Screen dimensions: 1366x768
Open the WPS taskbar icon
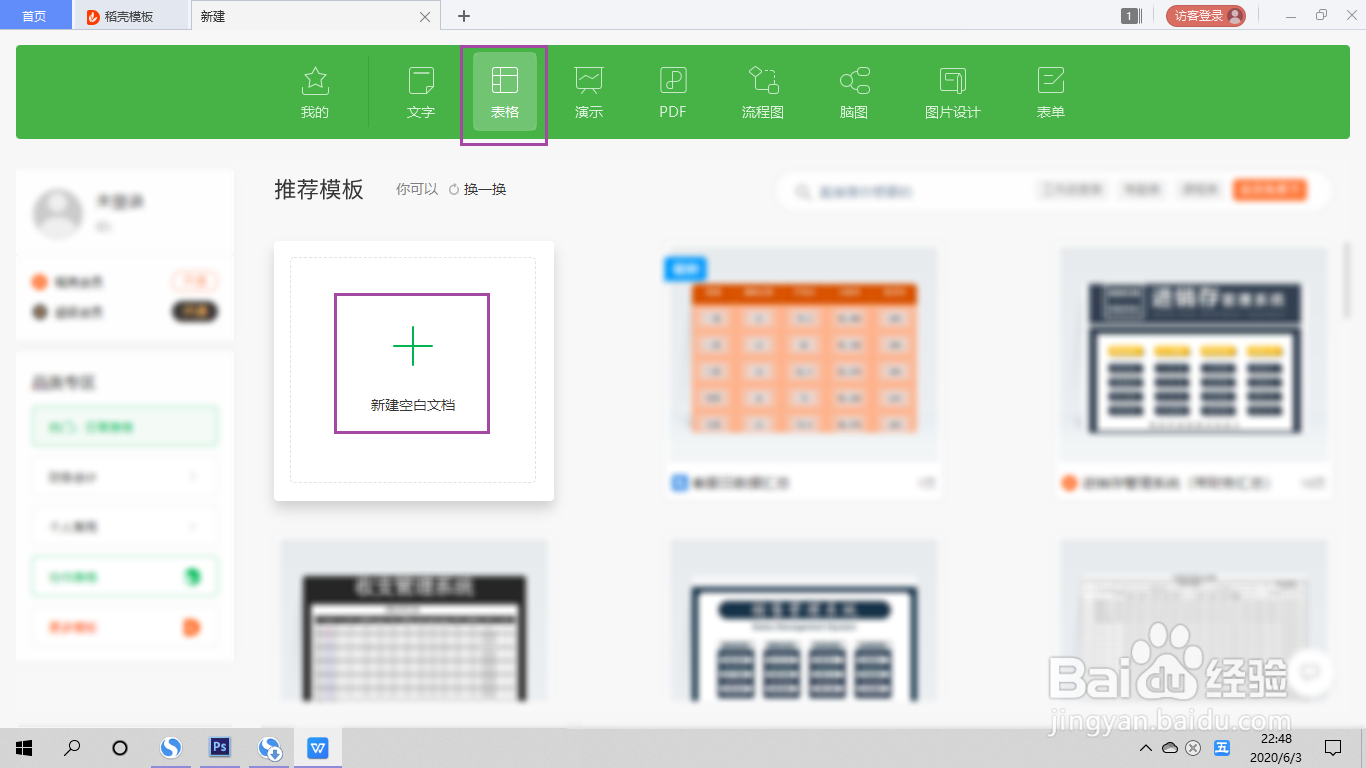[318, 747]
